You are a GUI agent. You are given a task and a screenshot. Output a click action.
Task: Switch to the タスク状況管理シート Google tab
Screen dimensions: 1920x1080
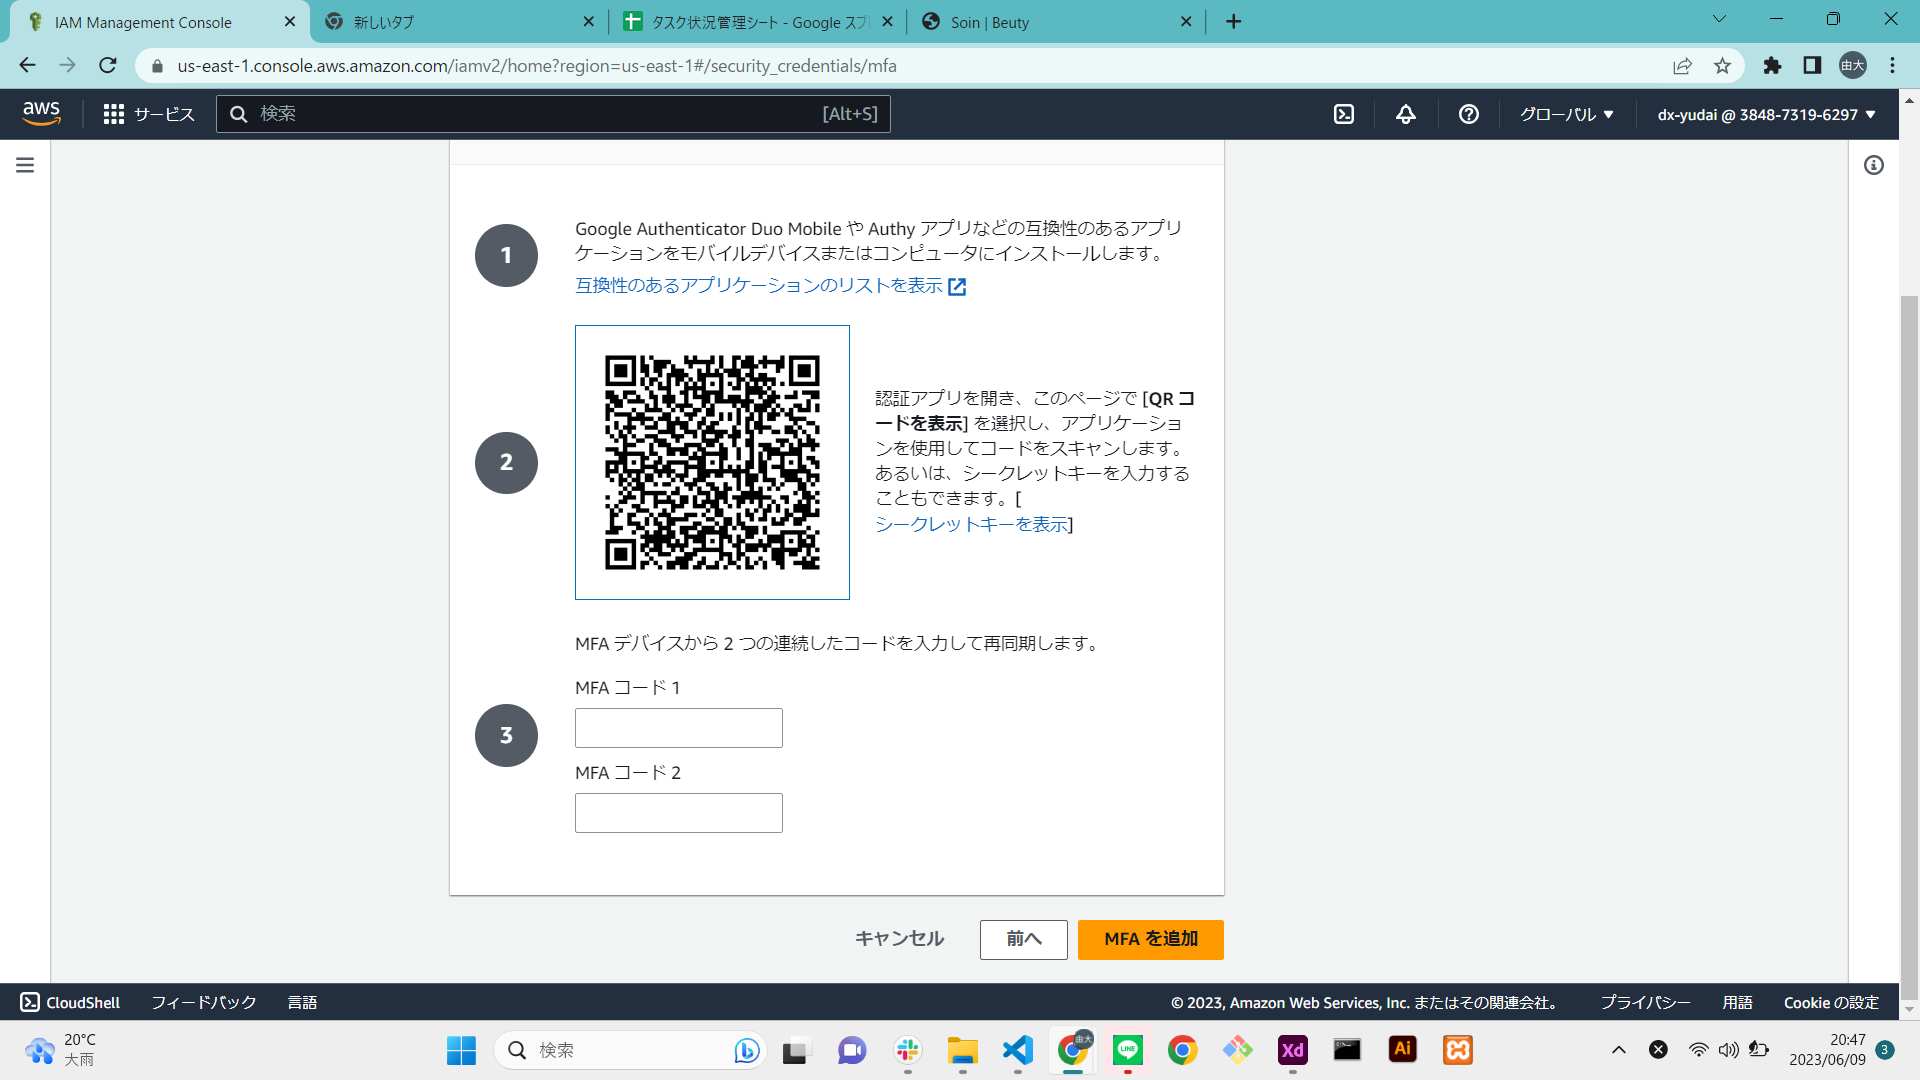757,22
